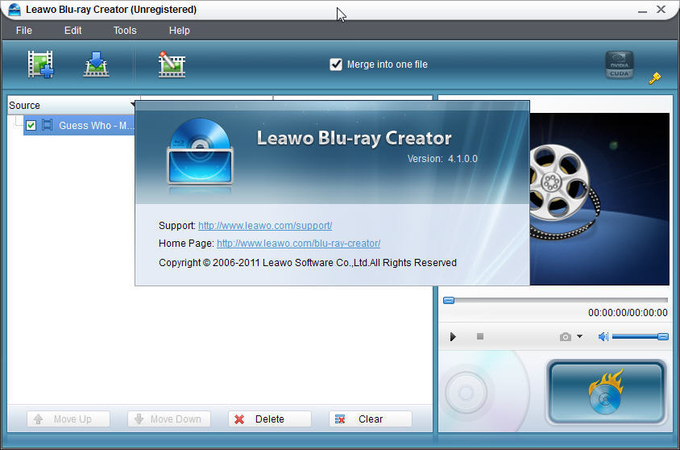Click the Add Video toolbar icon

coord(40,64)
